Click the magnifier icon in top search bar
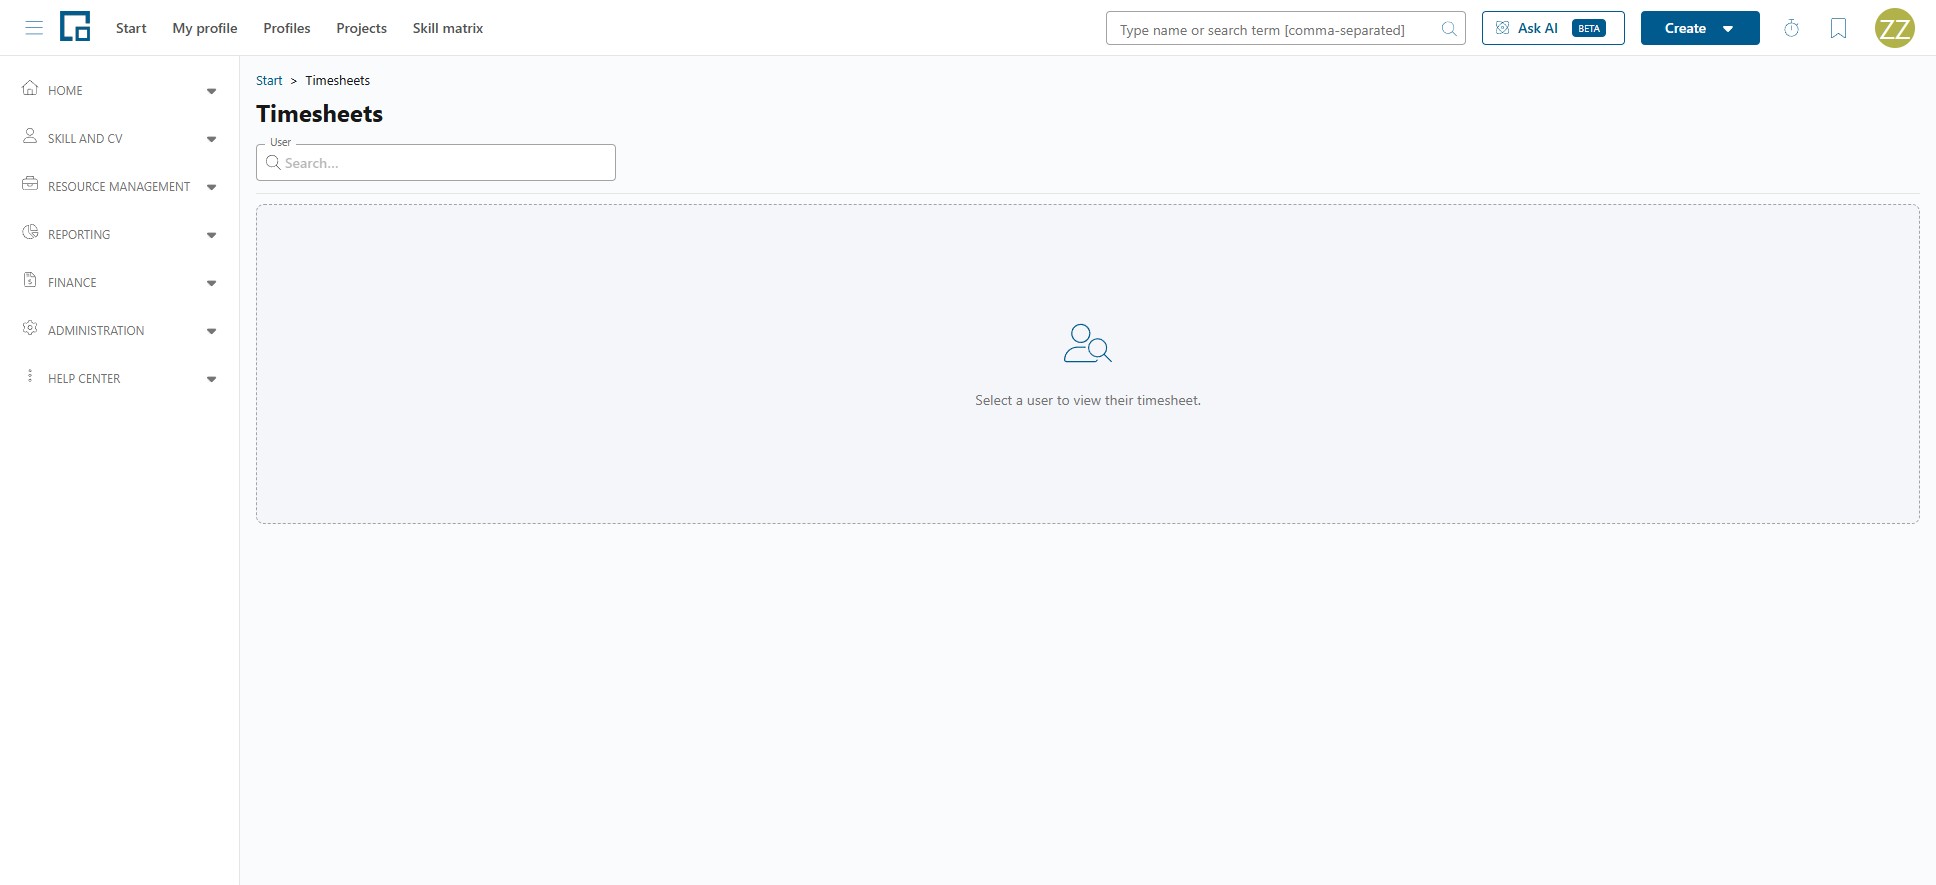This screenshot has height=885, width=1936. pyautogui.click(x=1448, y=29)
